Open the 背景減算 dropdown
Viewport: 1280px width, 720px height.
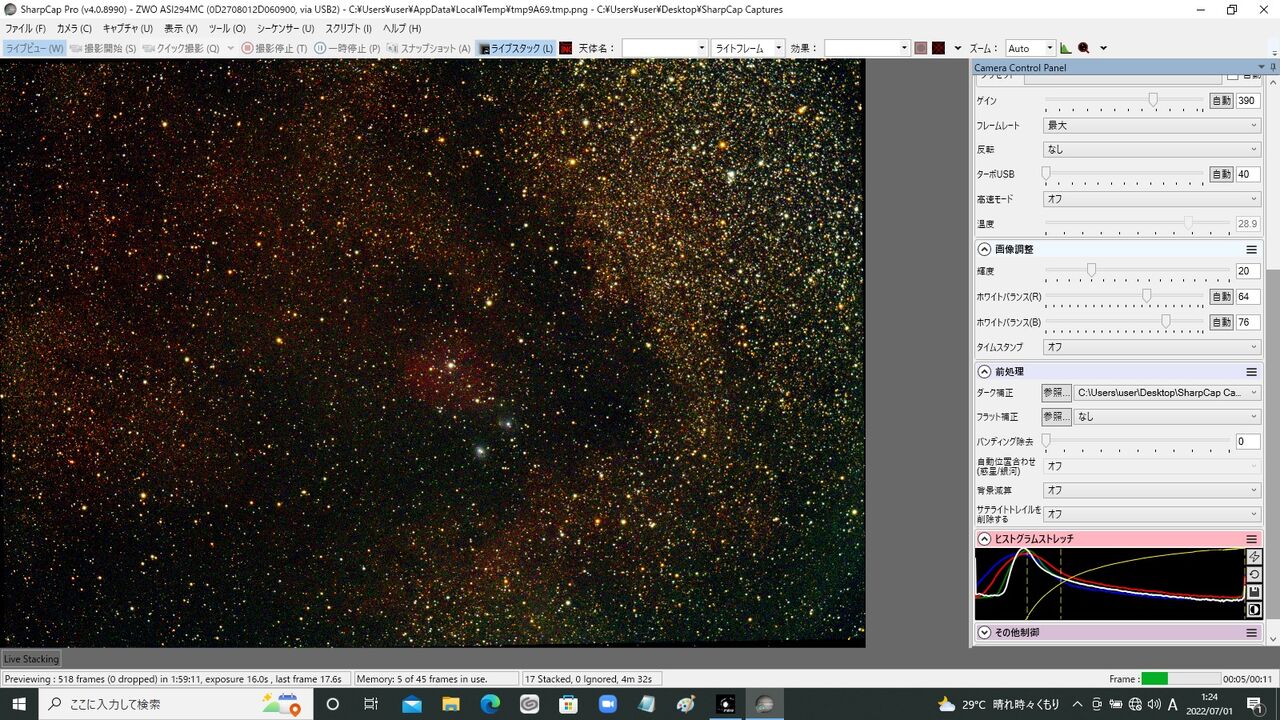coord(1152,490)
